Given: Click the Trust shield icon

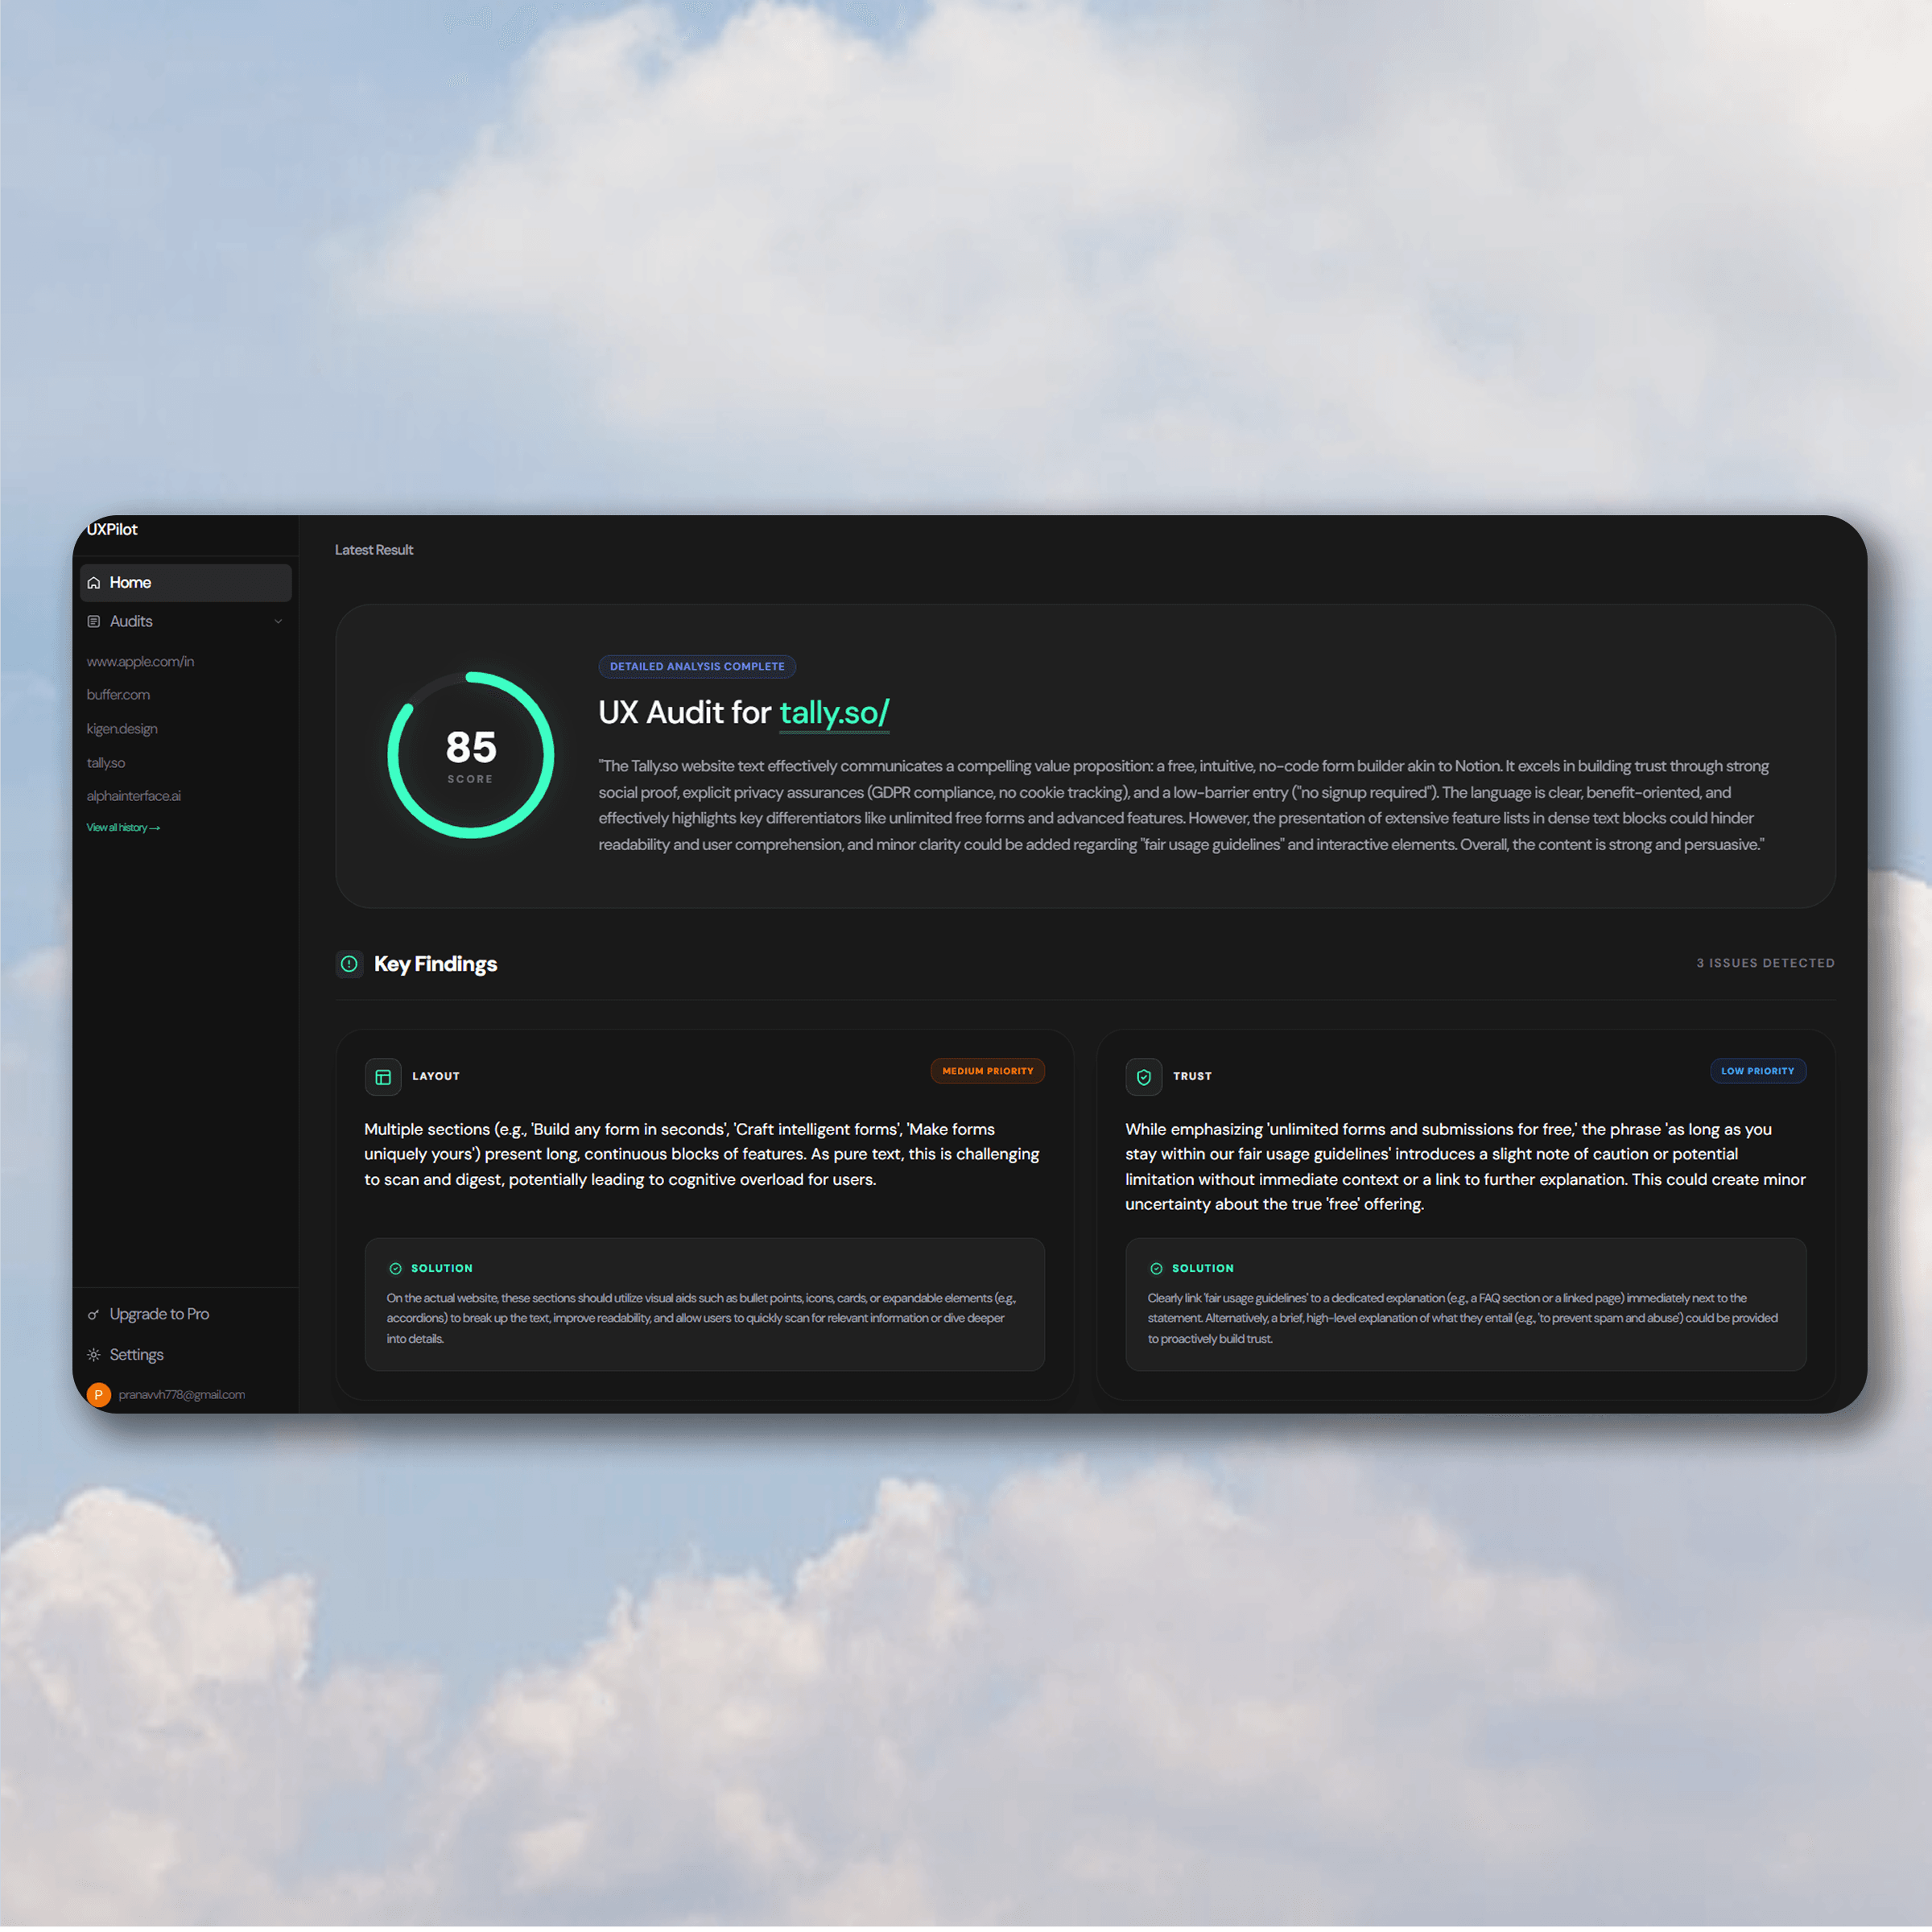Looking at the screenshot, I should coord(1144,1077).
